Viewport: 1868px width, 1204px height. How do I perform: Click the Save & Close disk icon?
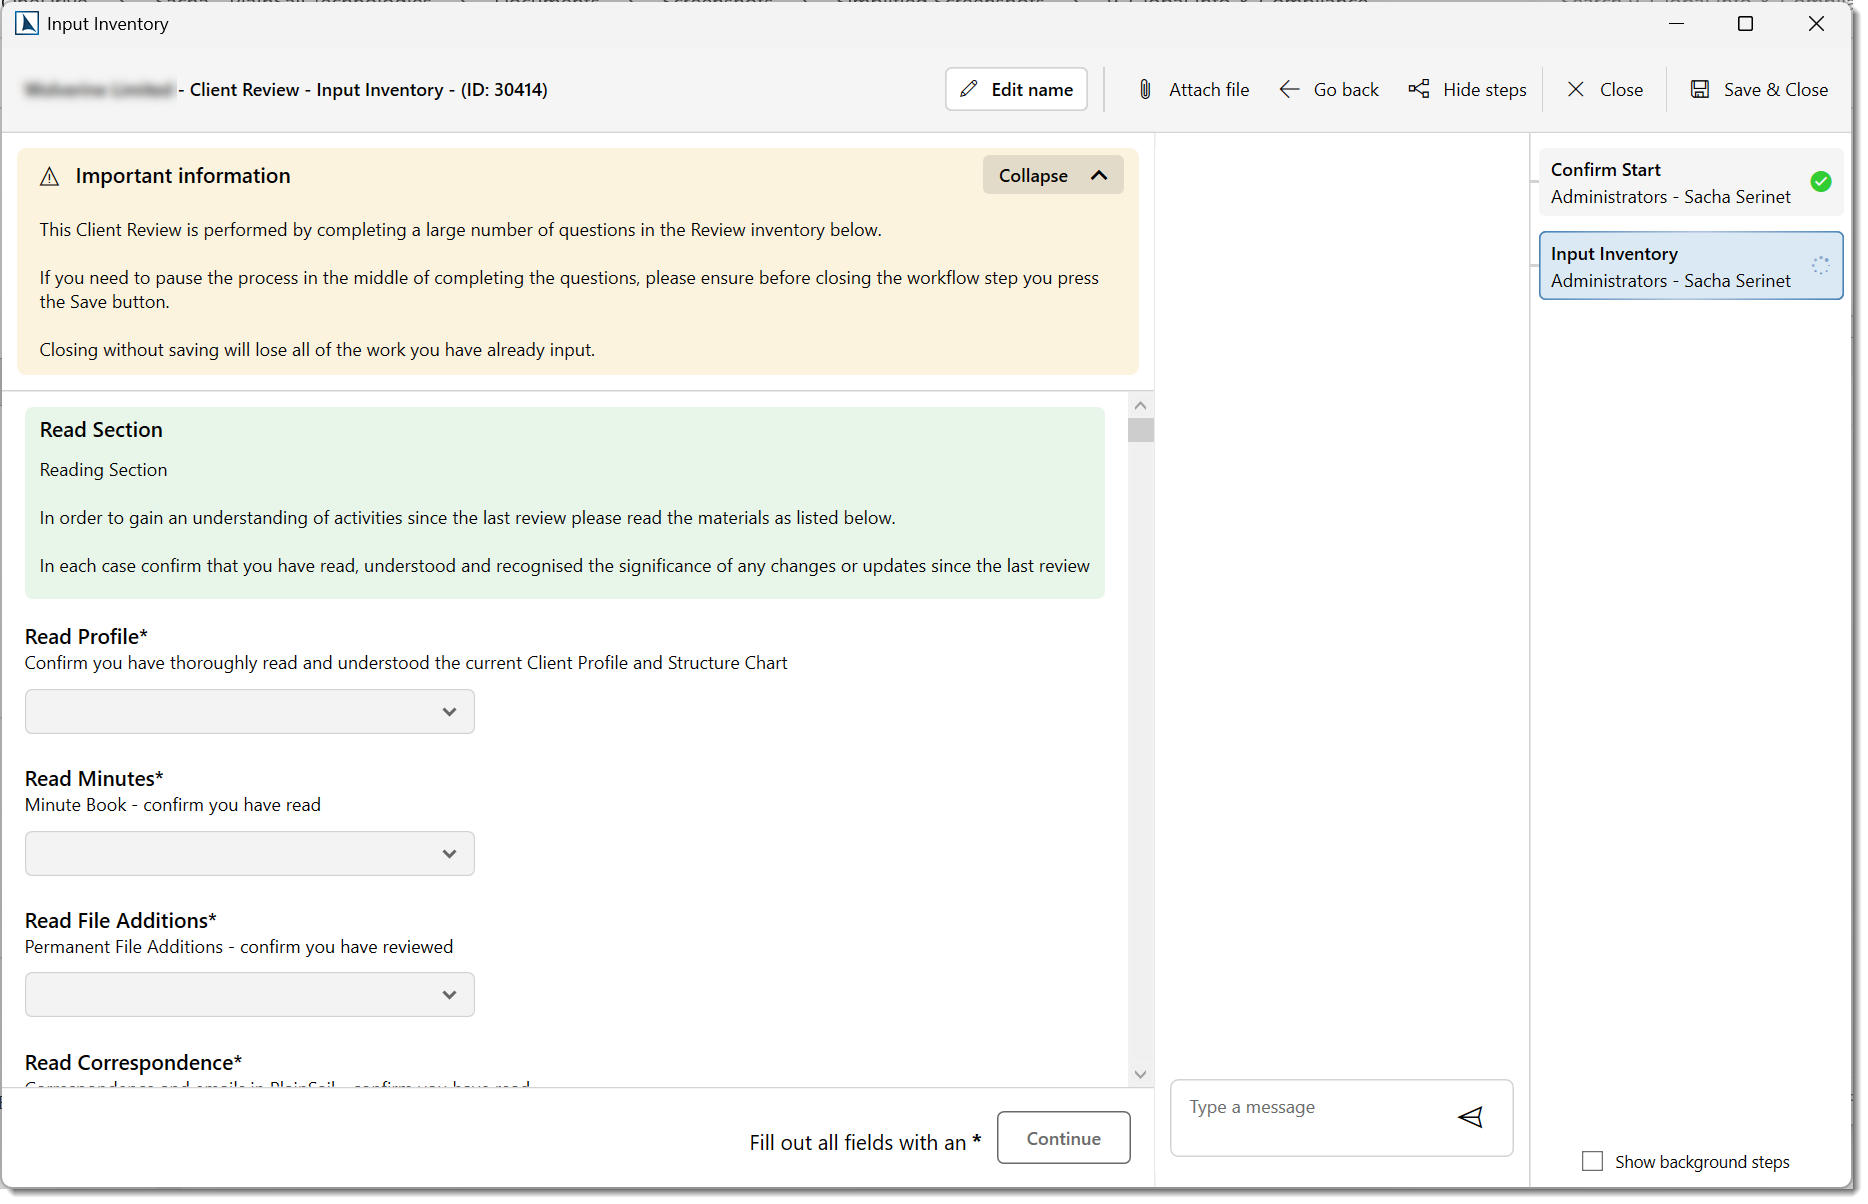tap(1700, 89)
